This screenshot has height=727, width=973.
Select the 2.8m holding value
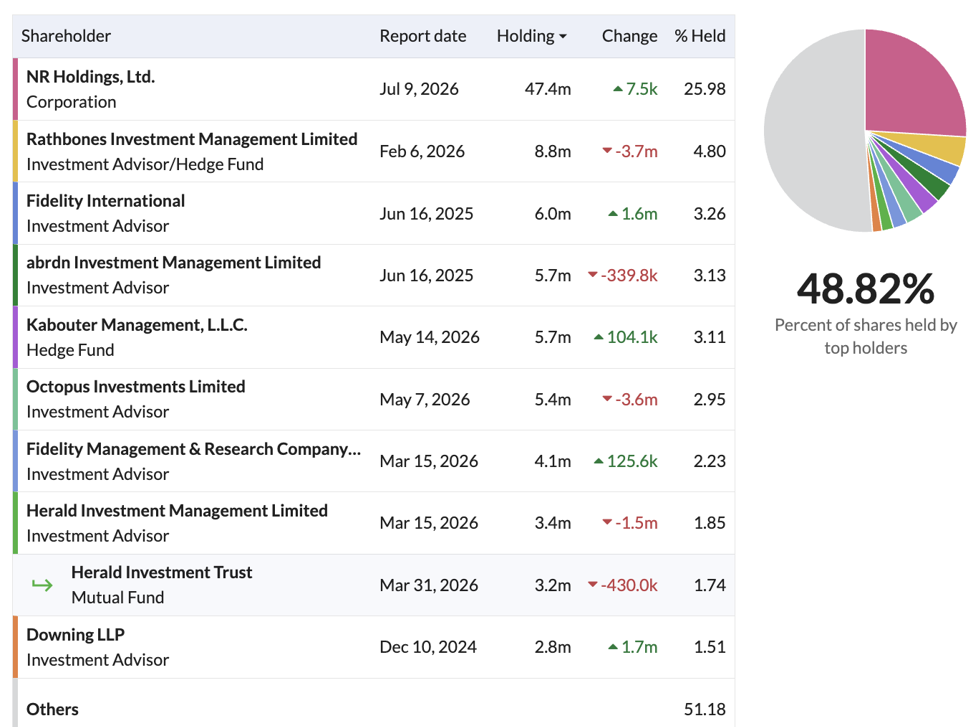552,647
